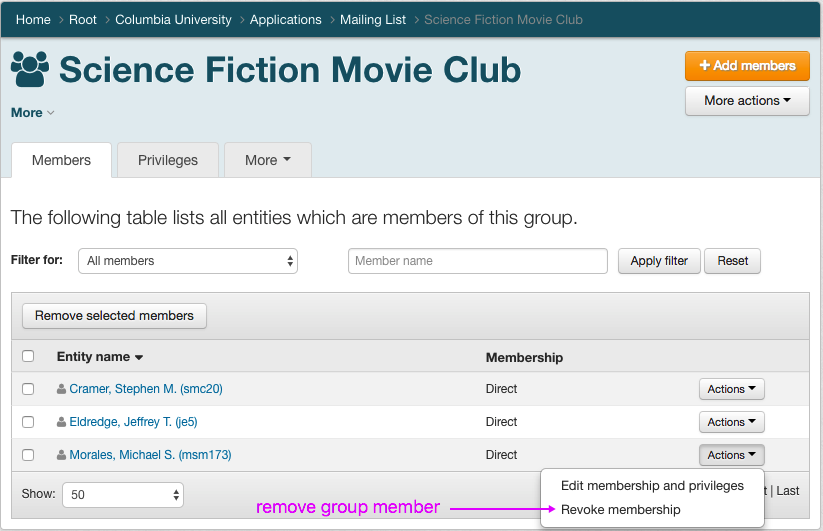The height and width of the screenshot is (531, 823).
Task: Click the Science Fiction Movie Club breadcrumb text
Action: pyautogui.click(x=503, y=19)
